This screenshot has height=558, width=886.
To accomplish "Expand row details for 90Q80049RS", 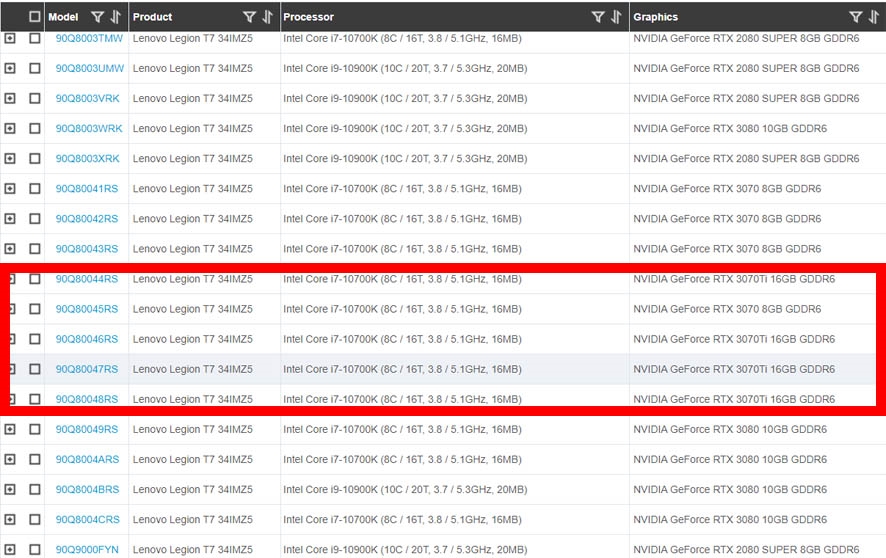I will [x=10, y=429].
